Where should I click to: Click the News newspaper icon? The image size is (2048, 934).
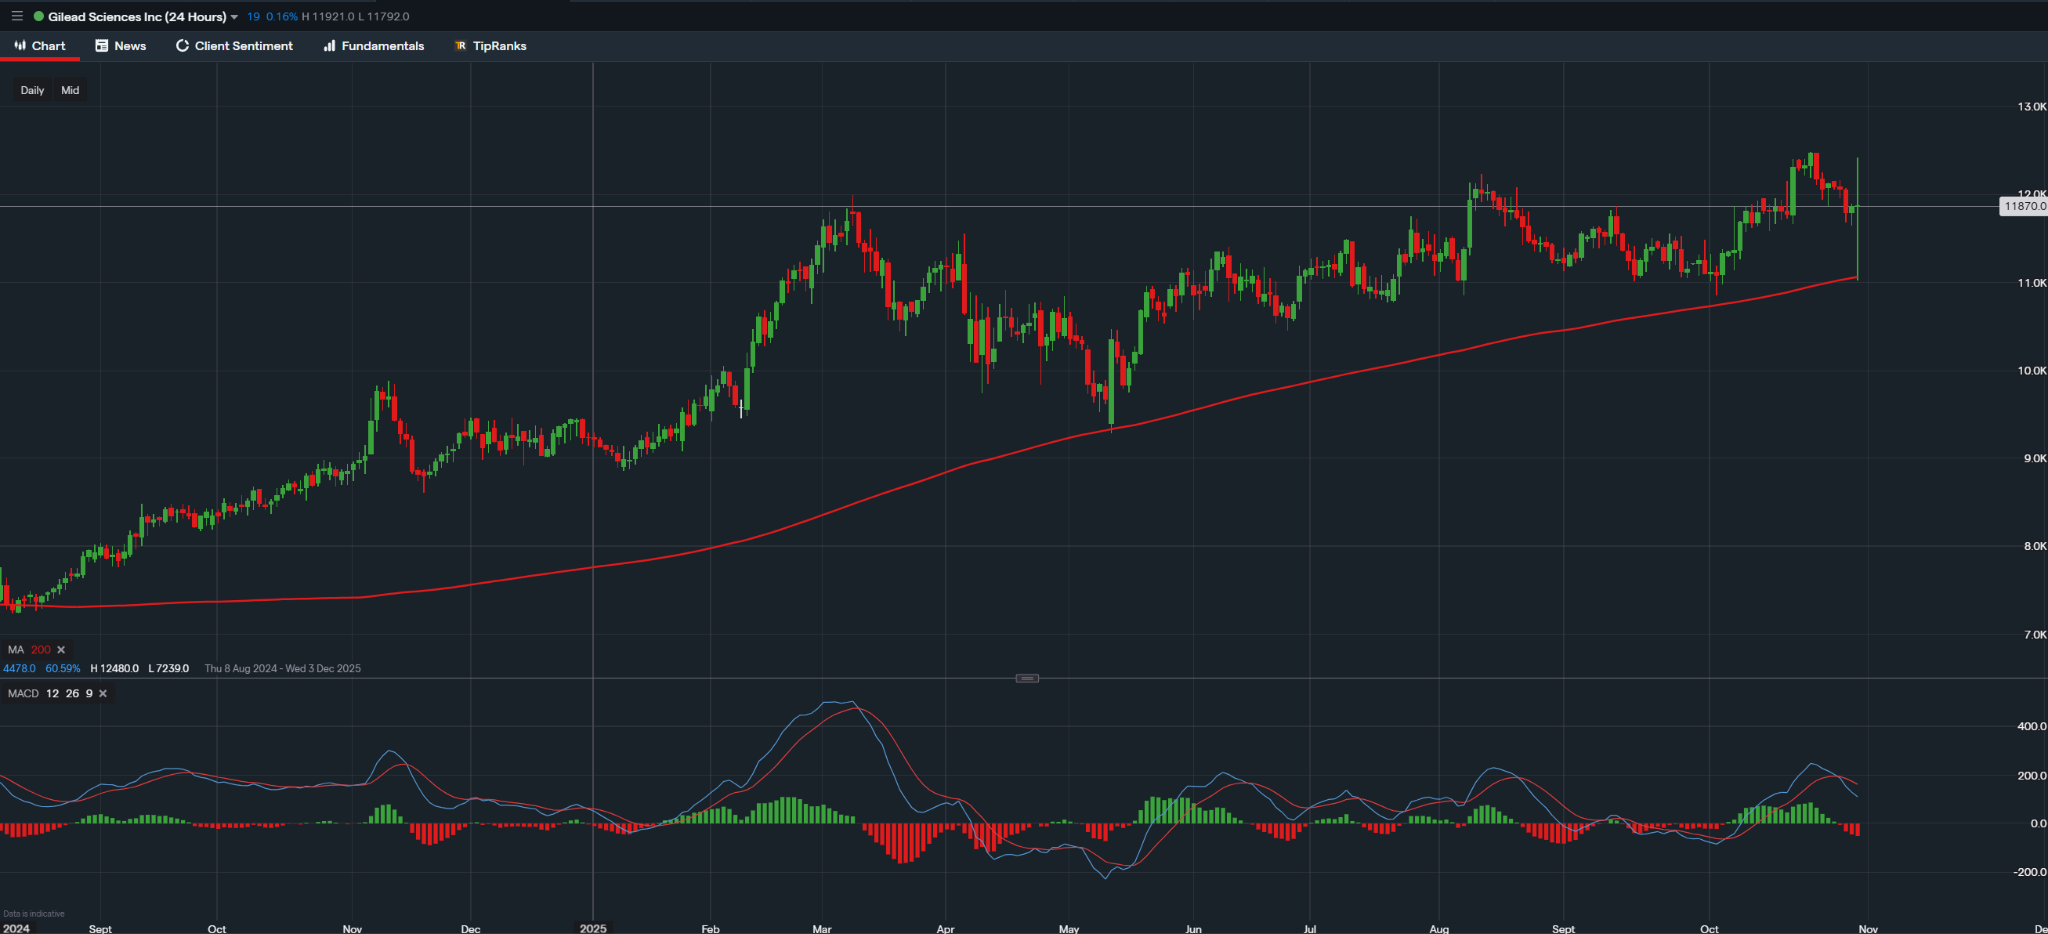click(x=100, y=45)
